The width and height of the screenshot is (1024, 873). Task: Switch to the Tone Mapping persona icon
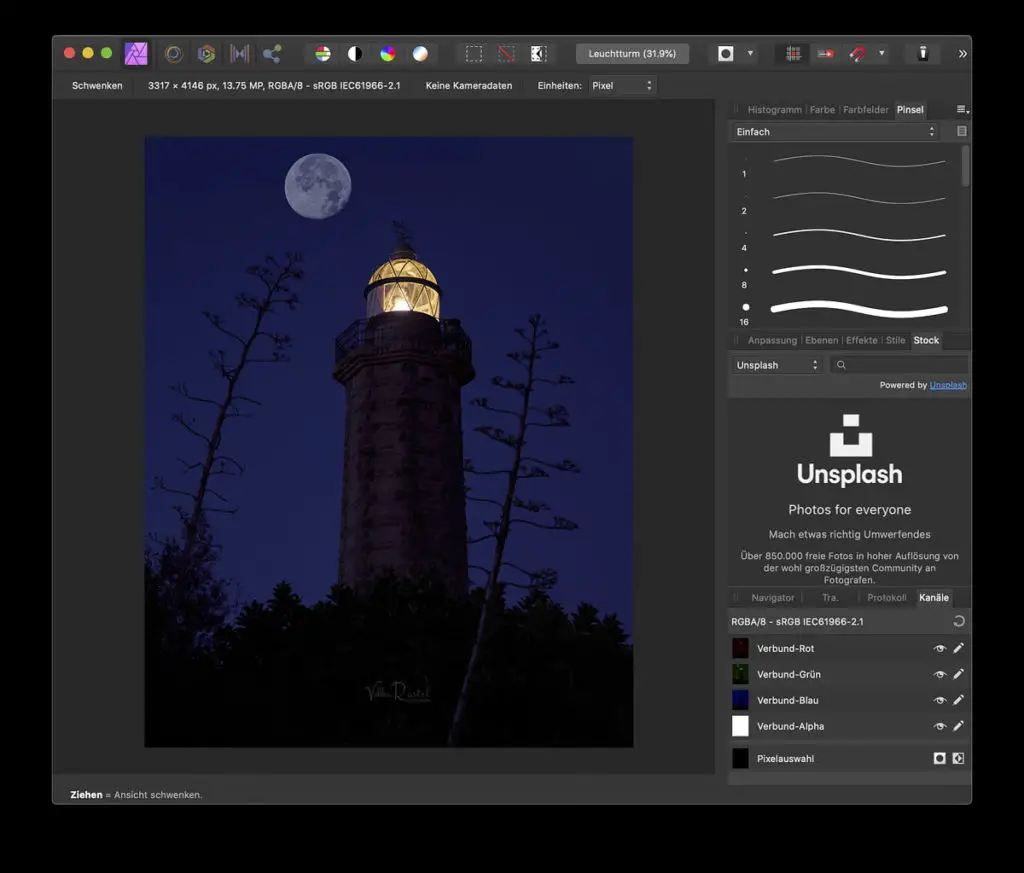pyautogui.click(x=240, y=54)
